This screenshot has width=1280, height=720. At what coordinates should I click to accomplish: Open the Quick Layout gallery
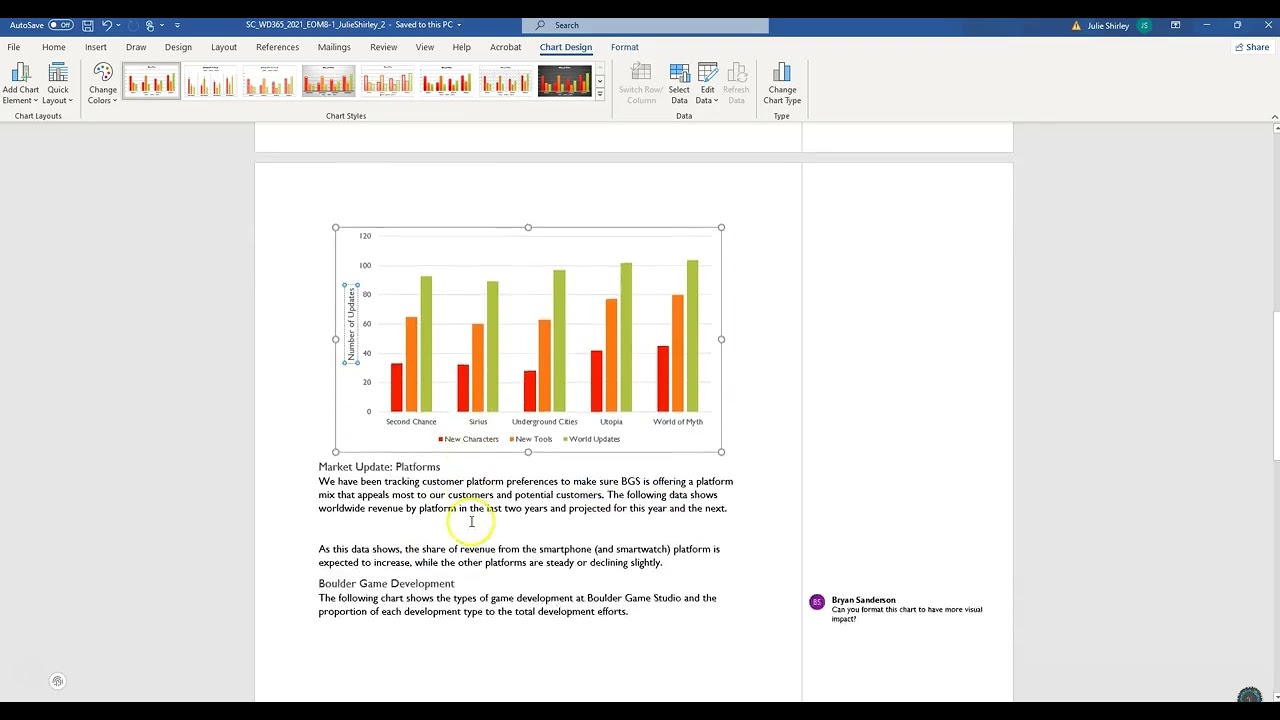tap(58, 84)
